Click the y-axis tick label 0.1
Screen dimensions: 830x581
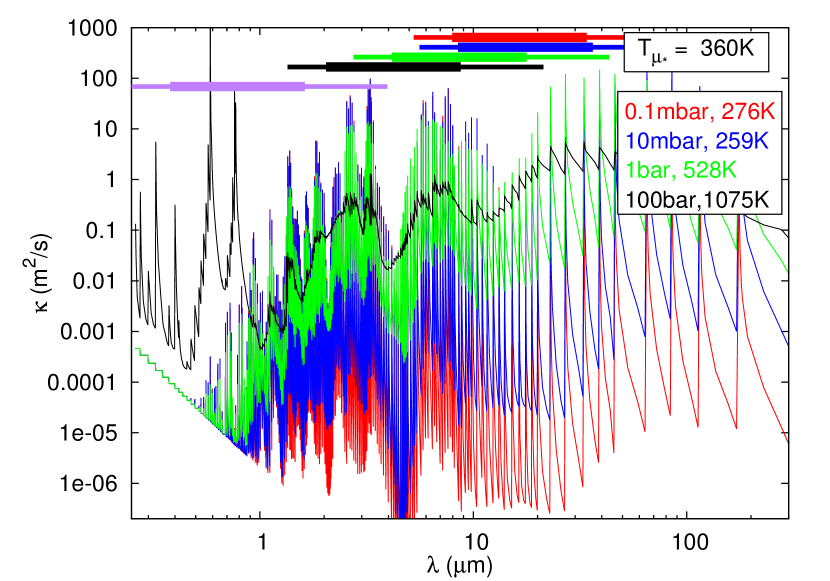(101, 231)
